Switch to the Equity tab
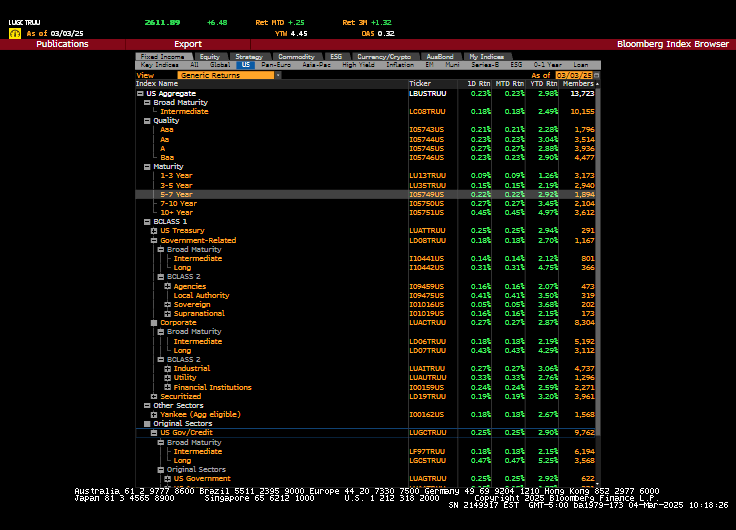 (209, 57)
